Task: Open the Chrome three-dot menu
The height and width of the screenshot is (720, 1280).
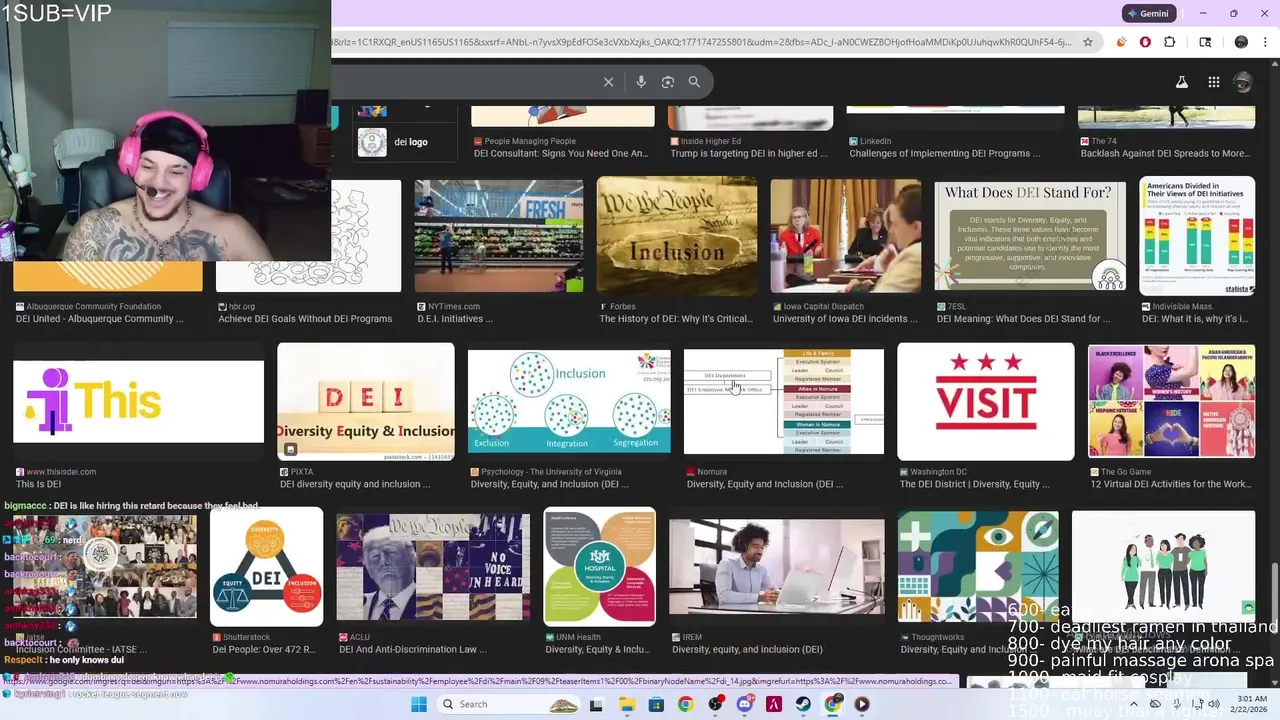Action: click(1265, 42)
